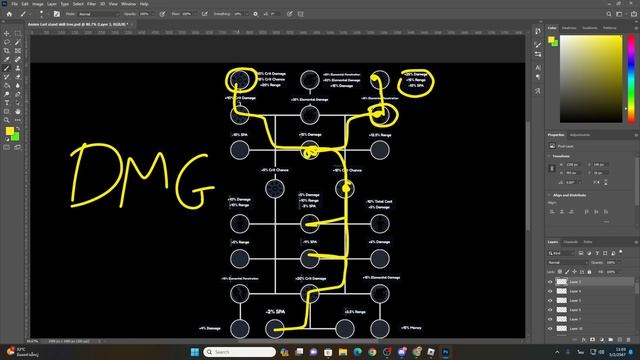Hide Layer 4 with eye icon

(x=550, y=291)
